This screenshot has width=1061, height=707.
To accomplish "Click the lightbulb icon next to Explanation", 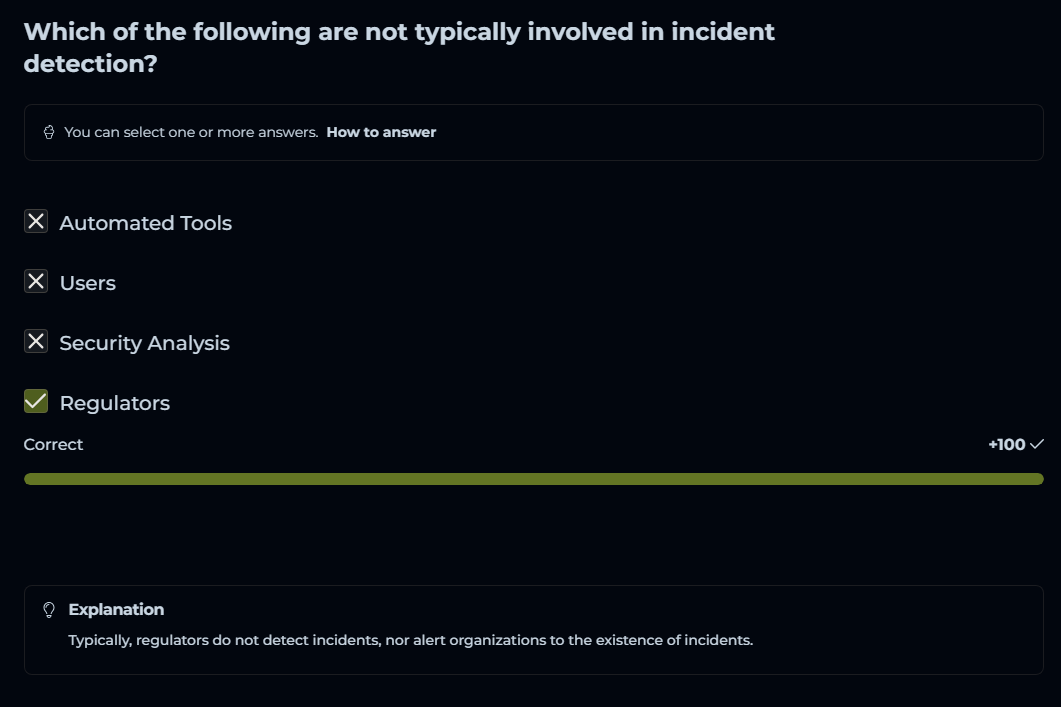I will point(48,610).
